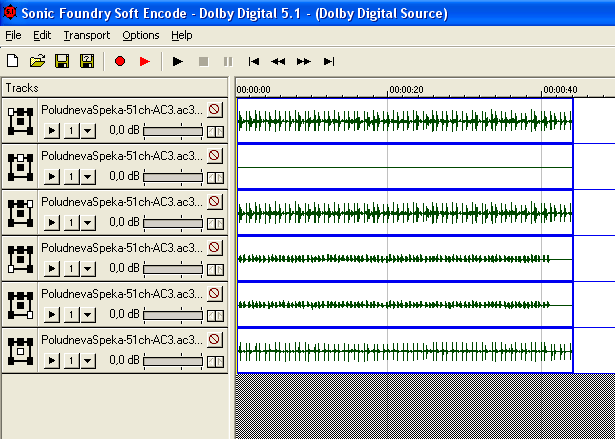This screenshot has width=615, height=439.
Task: Create a new project with New icon
Action: (x=13, y=61)
